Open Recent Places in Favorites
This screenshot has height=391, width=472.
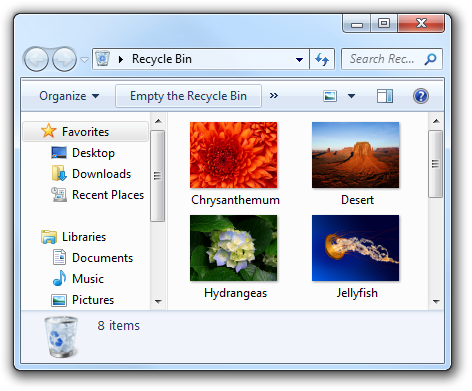click(x=108, y=195)
